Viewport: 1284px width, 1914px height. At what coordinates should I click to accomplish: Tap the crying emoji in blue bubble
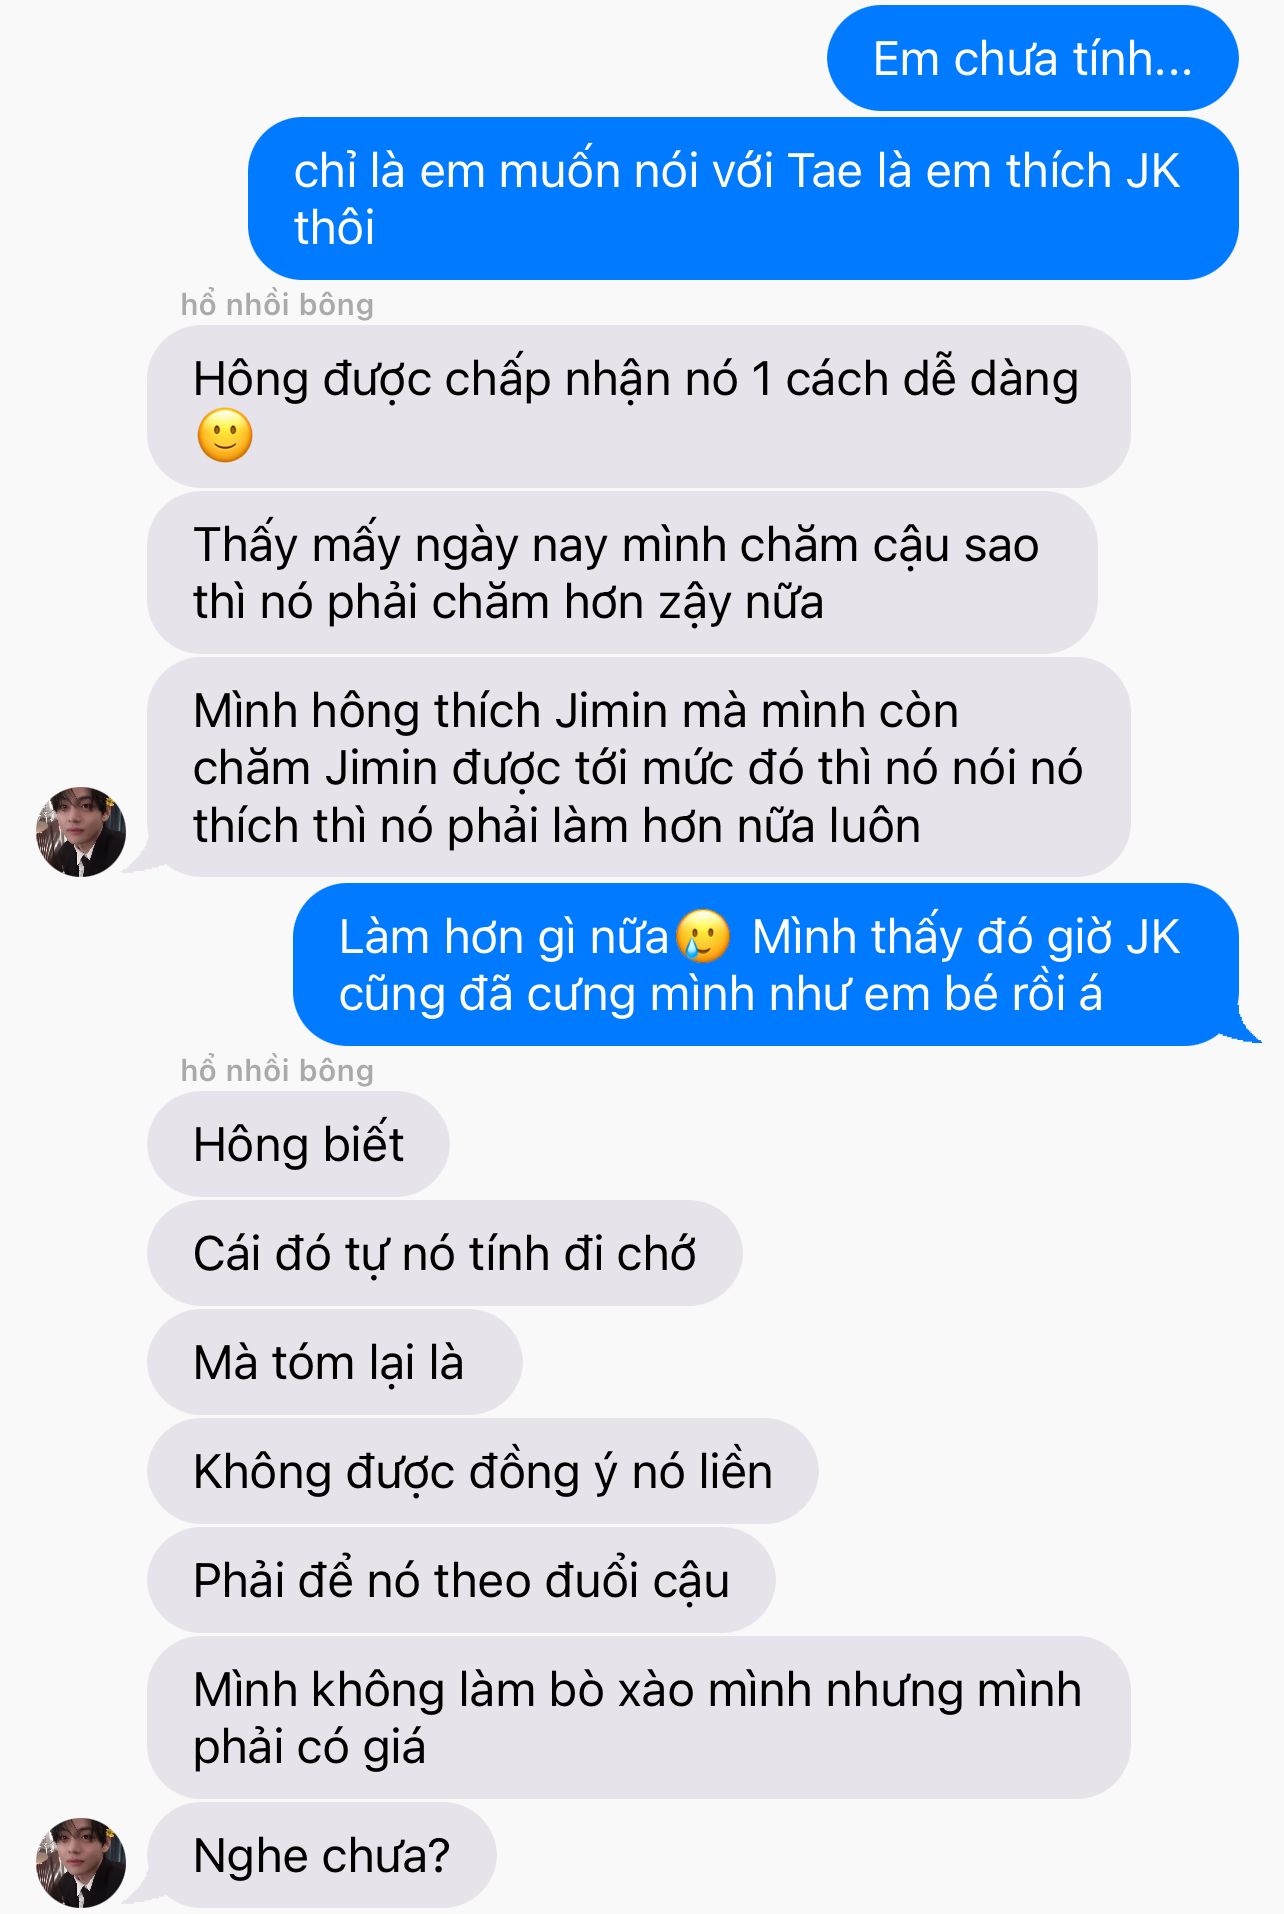click(703, 937)
